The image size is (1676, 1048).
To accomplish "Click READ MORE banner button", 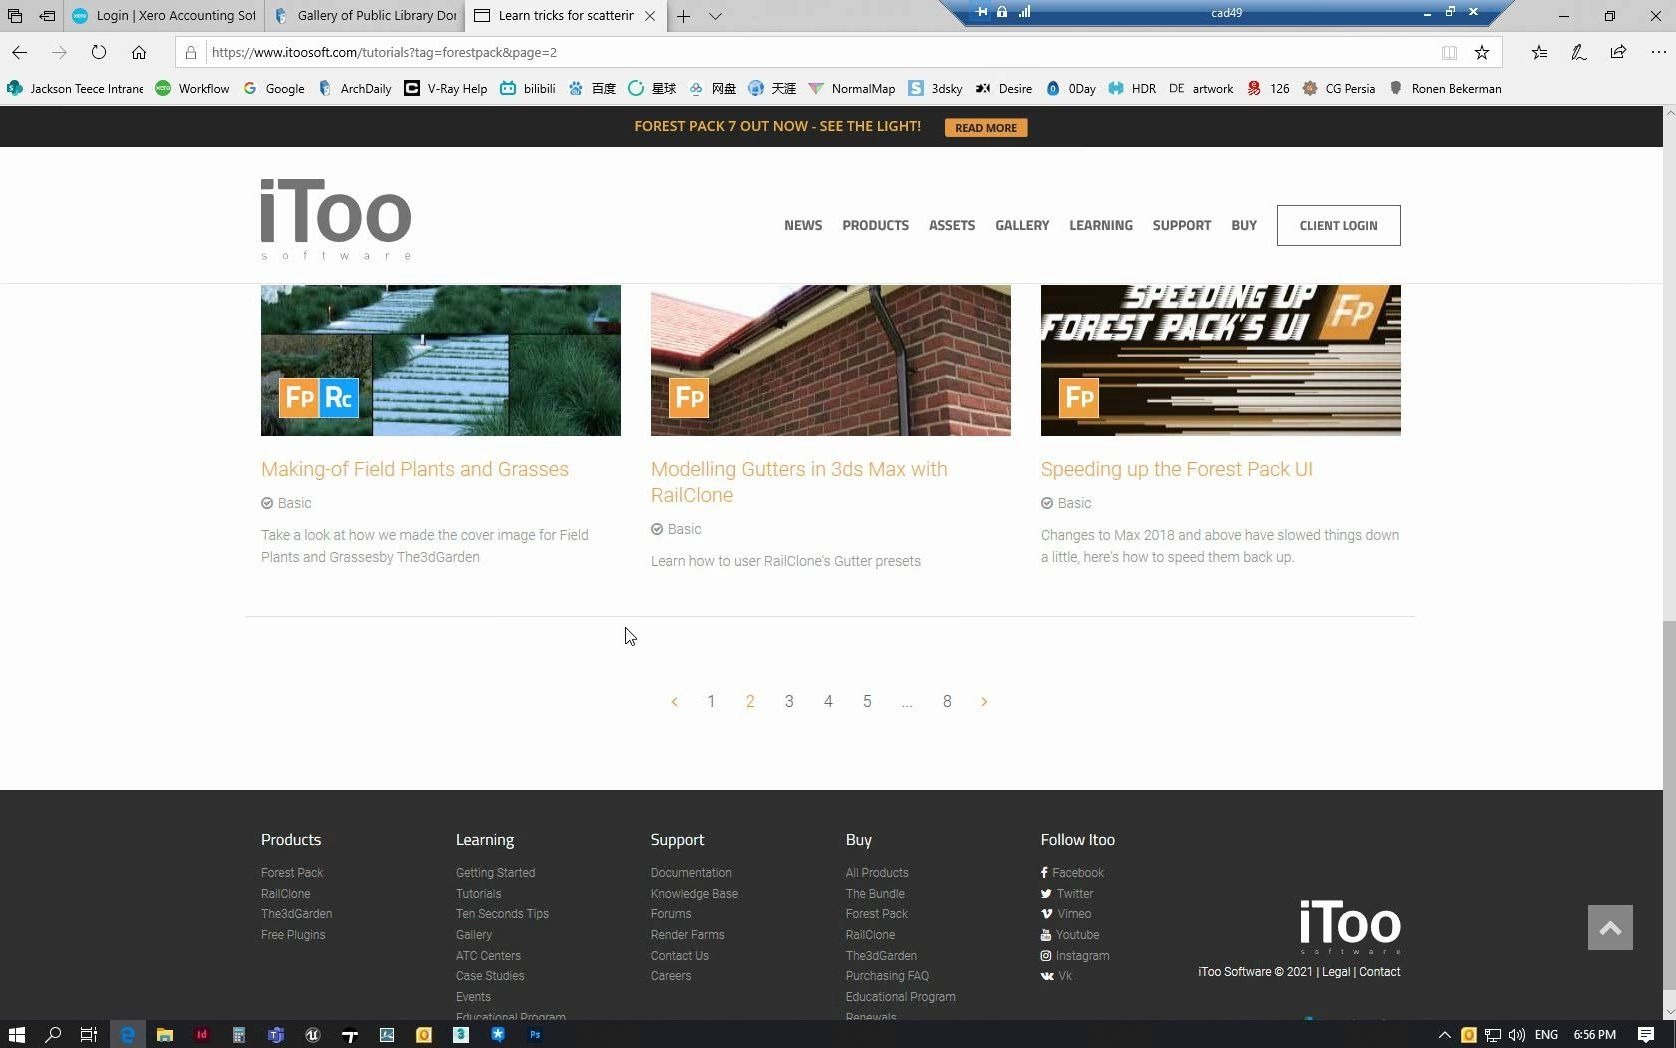I will tap(985, 127).
